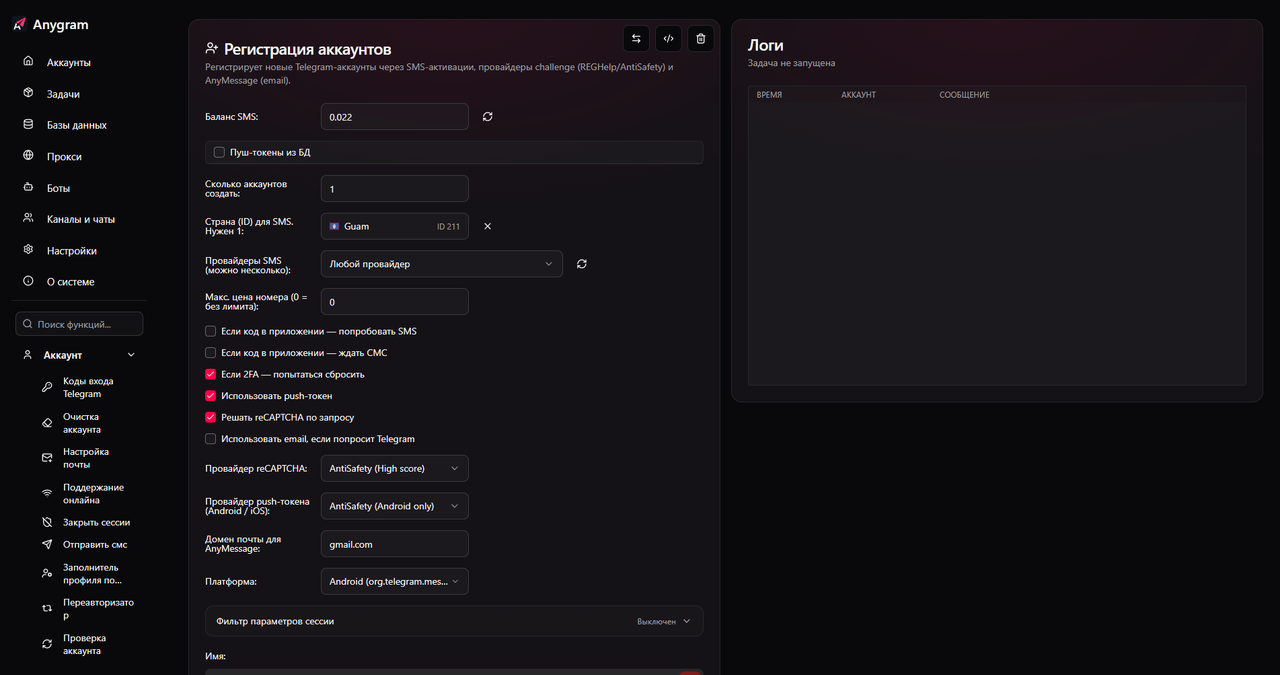Click the robot icon for Боты
This screenshot has height=675, width=1280.
pyautogui.click(x=28, y=188)
